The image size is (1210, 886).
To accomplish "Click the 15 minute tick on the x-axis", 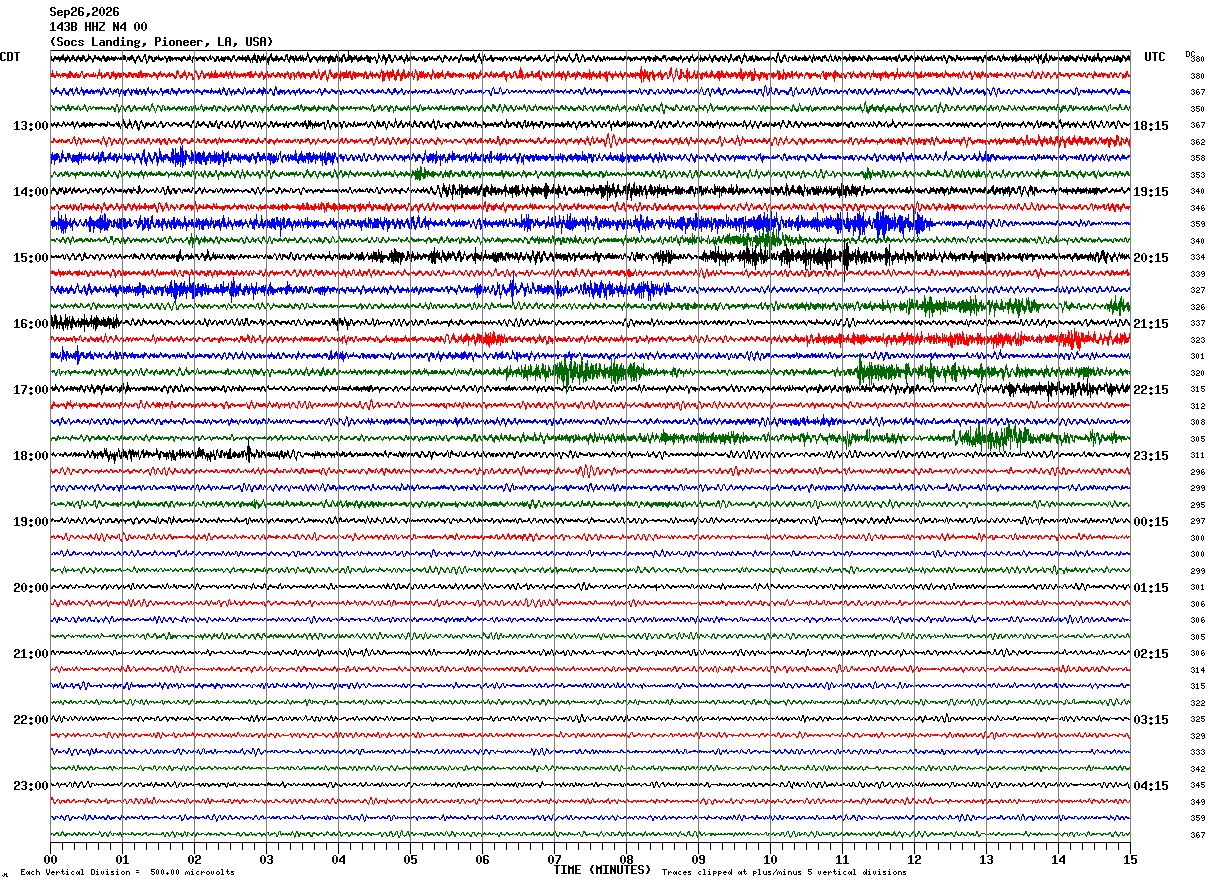I will point(1130,859).
